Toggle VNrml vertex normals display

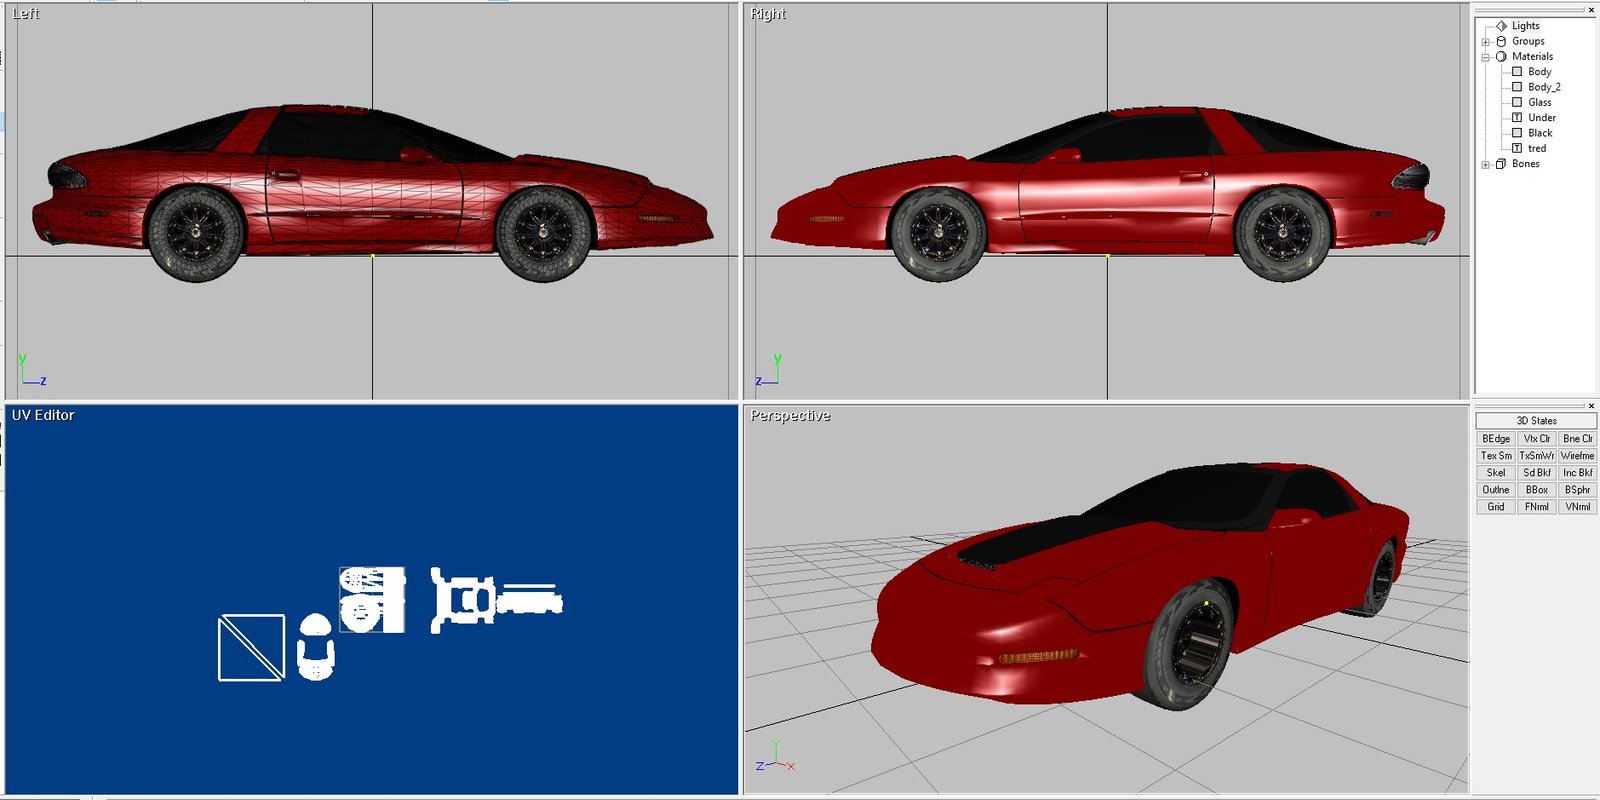point(1577,507)
